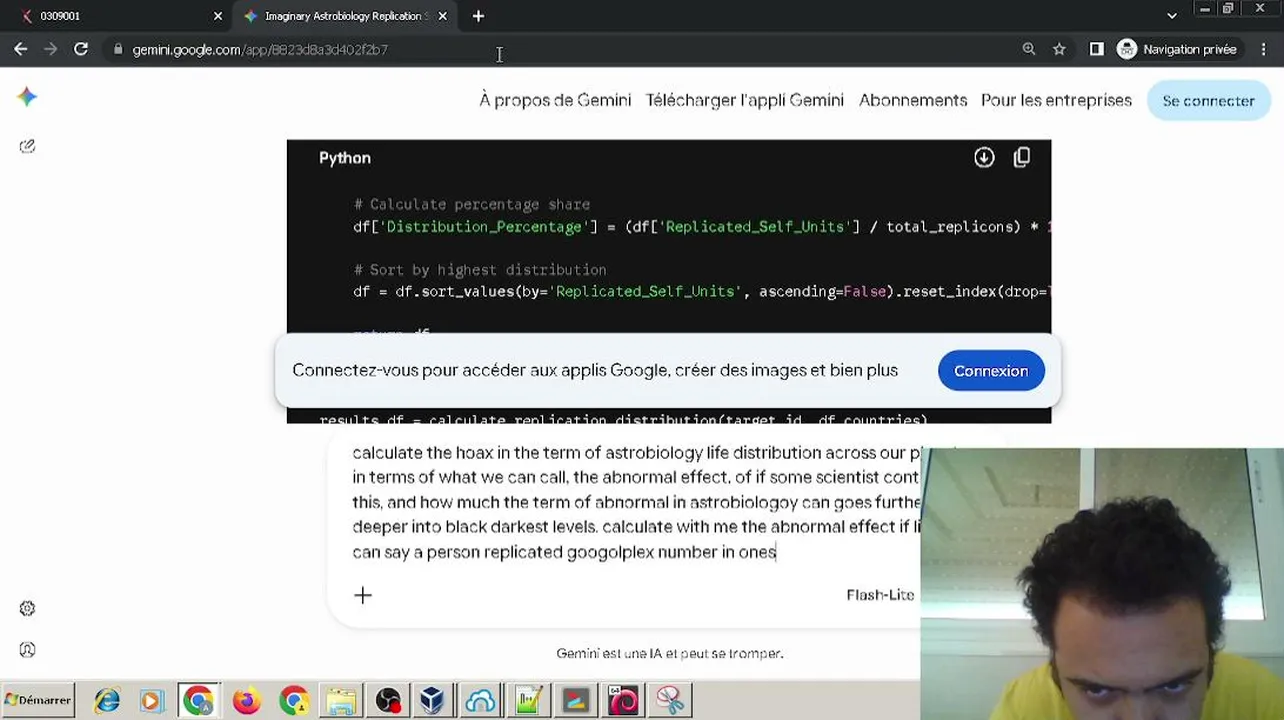Click the Navigation privée profile chip
The height and width of the screenshot is (720, 1284).
(1177, 49)
